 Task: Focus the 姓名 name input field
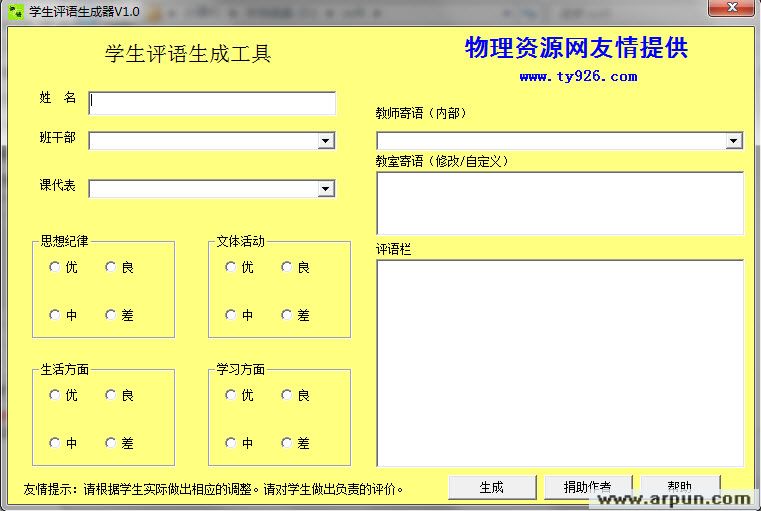(212, 103)
